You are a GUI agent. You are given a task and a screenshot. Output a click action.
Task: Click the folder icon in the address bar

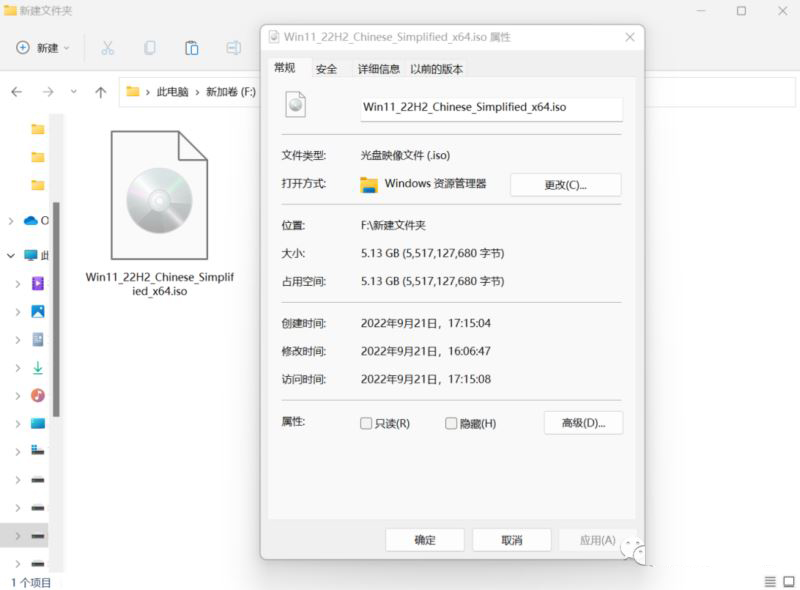point(133,91)
